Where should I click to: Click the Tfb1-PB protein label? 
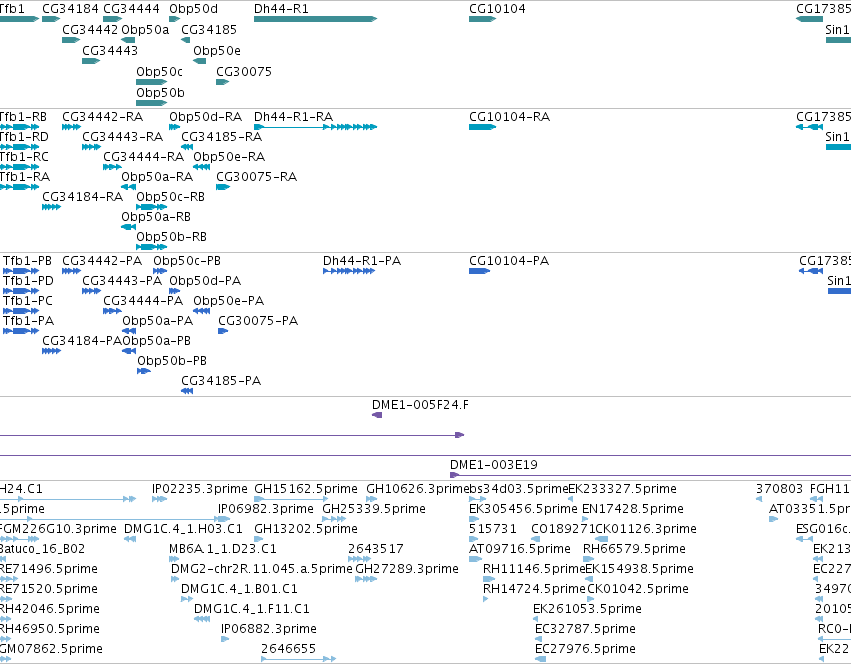coord(27,262)
